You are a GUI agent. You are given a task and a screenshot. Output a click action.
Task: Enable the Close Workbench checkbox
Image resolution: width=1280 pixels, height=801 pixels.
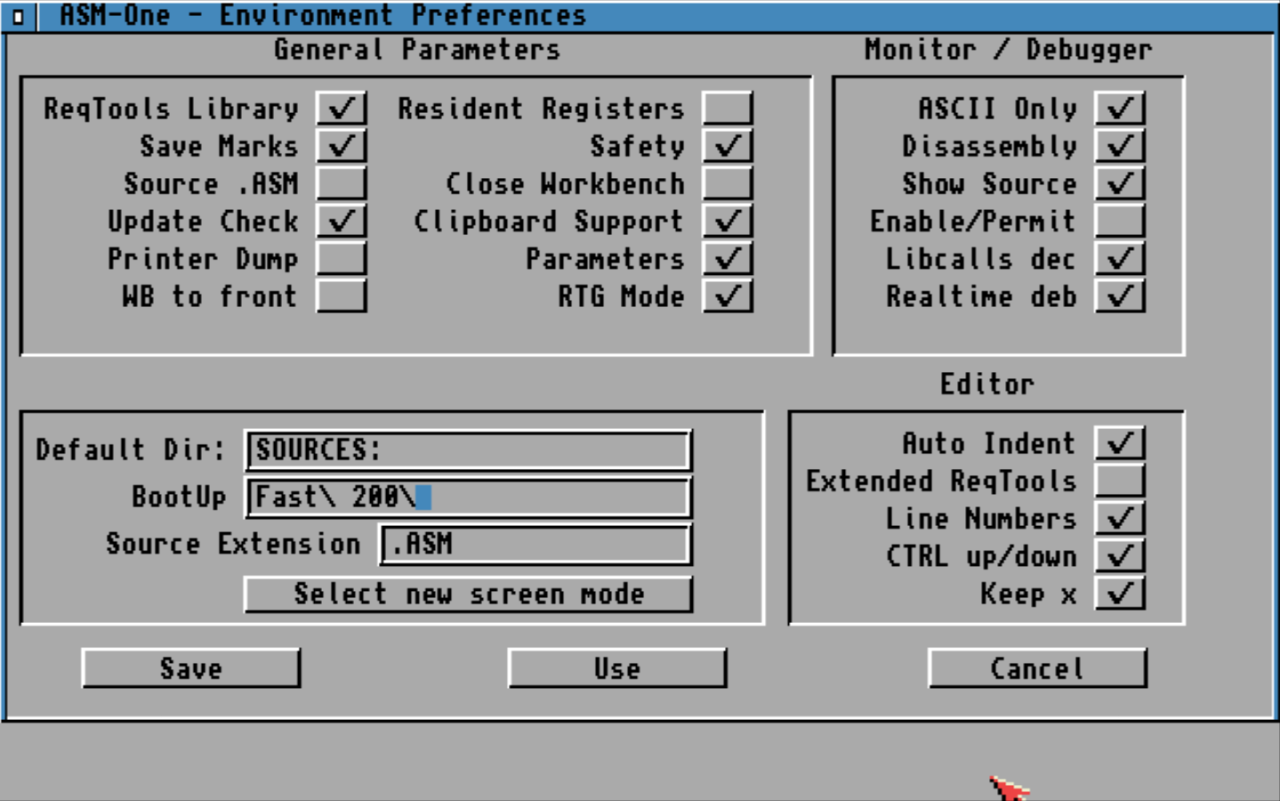click(727, 184)
